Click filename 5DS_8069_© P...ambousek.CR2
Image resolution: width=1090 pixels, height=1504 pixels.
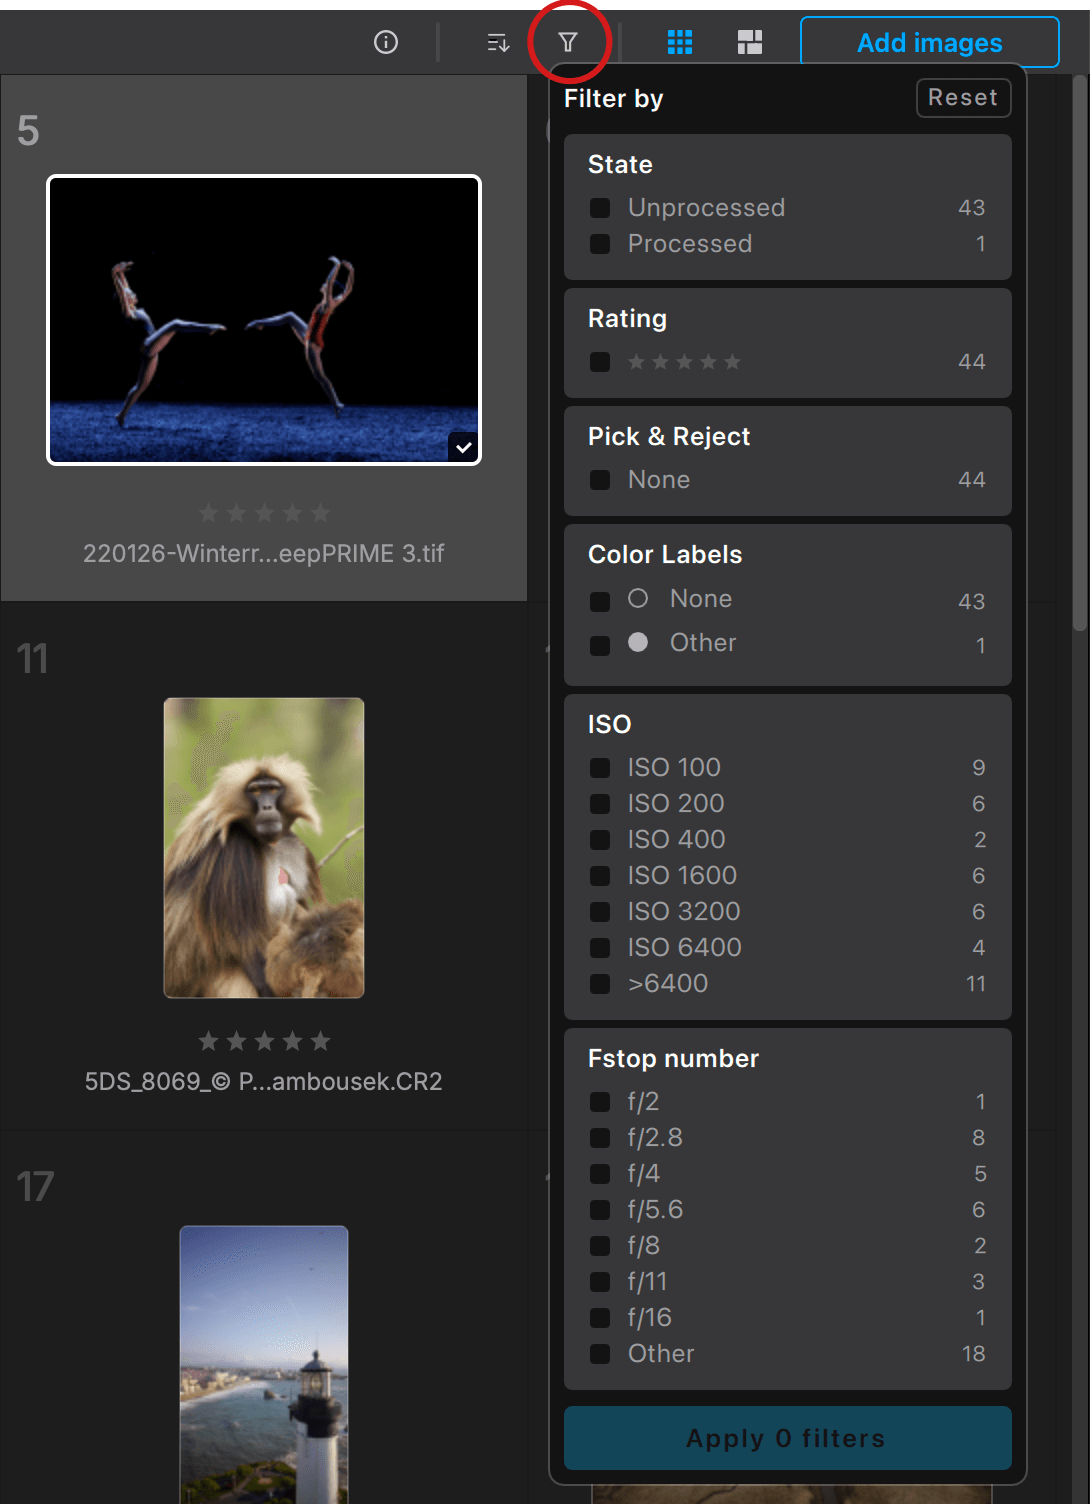(264, 1082)
